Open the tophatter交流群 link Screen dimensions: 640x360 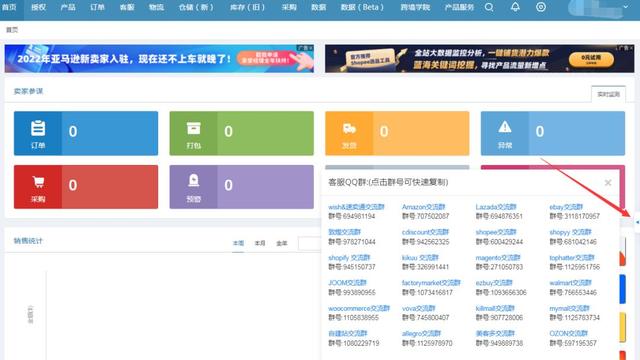click(x=572, y=258)
